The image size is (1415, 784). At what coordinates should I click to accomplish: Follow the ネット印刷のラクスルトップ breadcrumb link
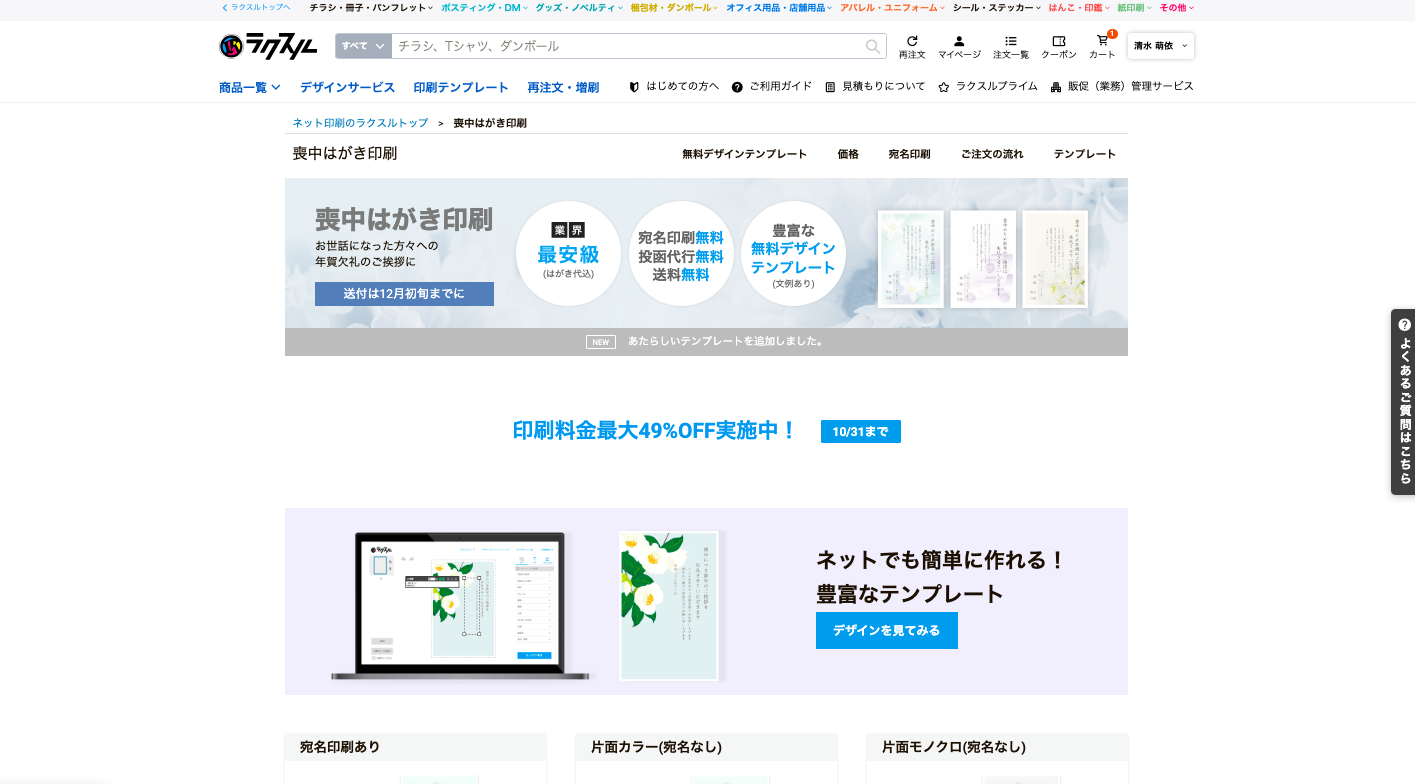[x=360, y=123]
